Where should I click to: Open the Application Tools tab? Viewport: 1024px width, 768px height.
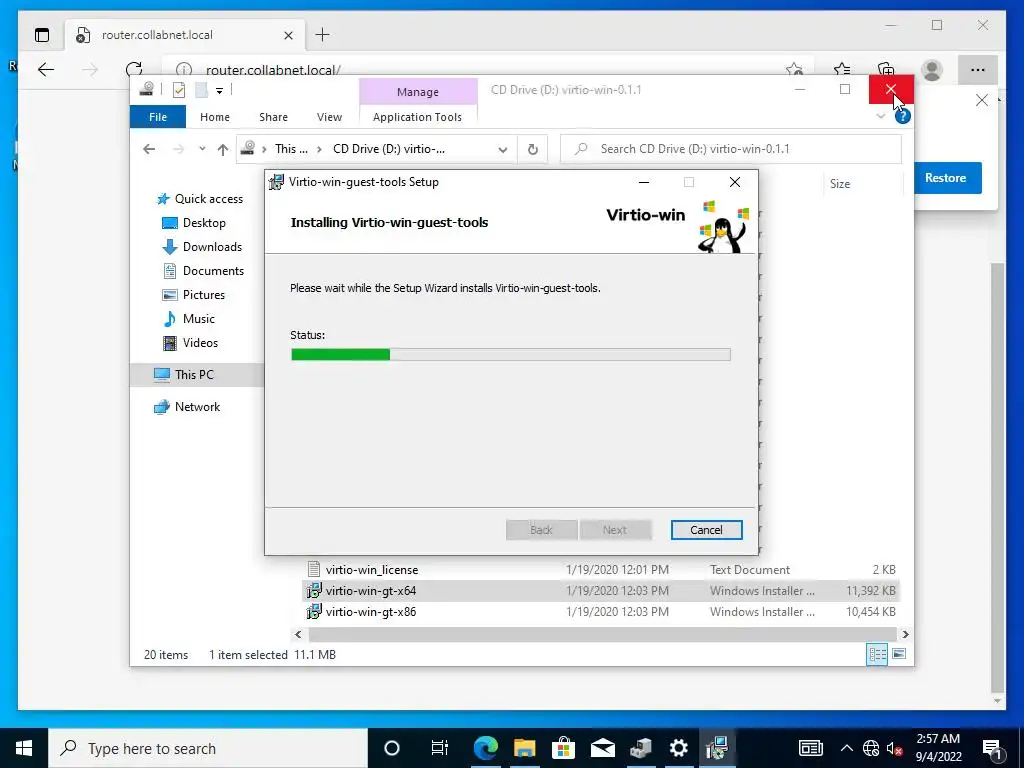(x=417, y=117)
